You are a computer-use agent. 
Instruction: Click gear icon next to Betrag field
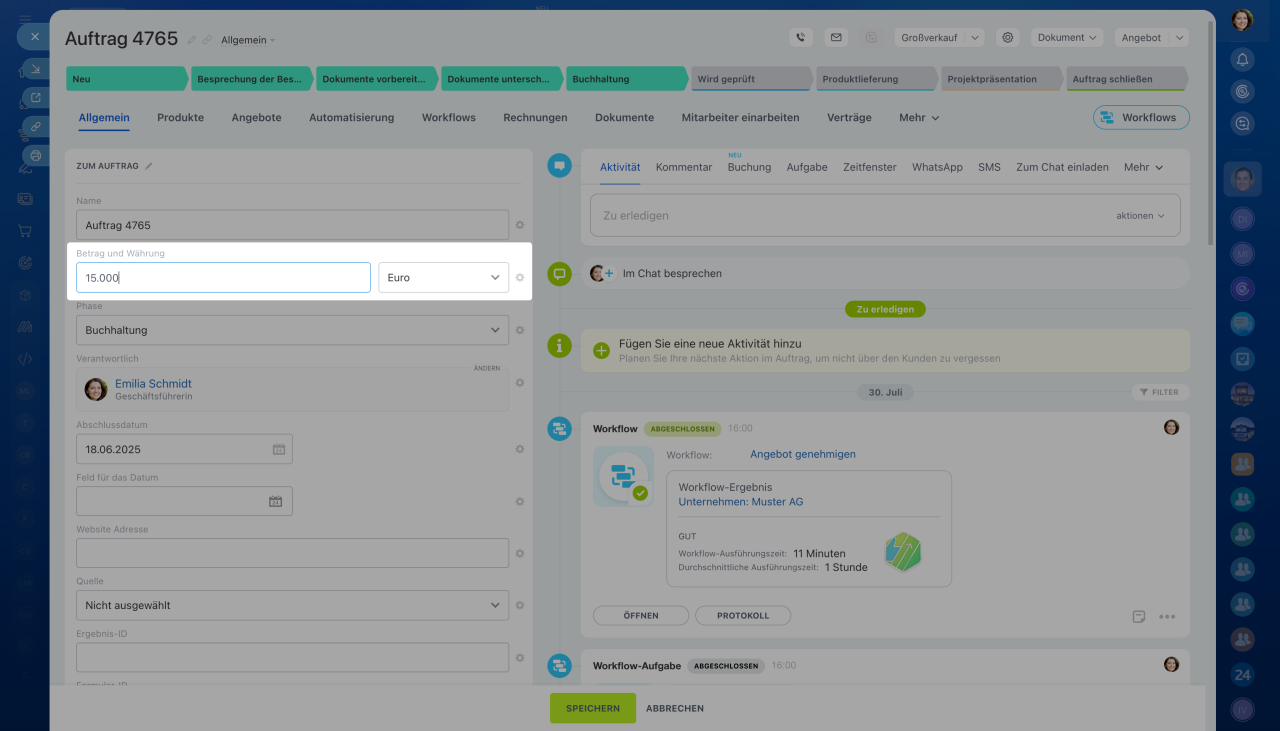pos(520,277)
